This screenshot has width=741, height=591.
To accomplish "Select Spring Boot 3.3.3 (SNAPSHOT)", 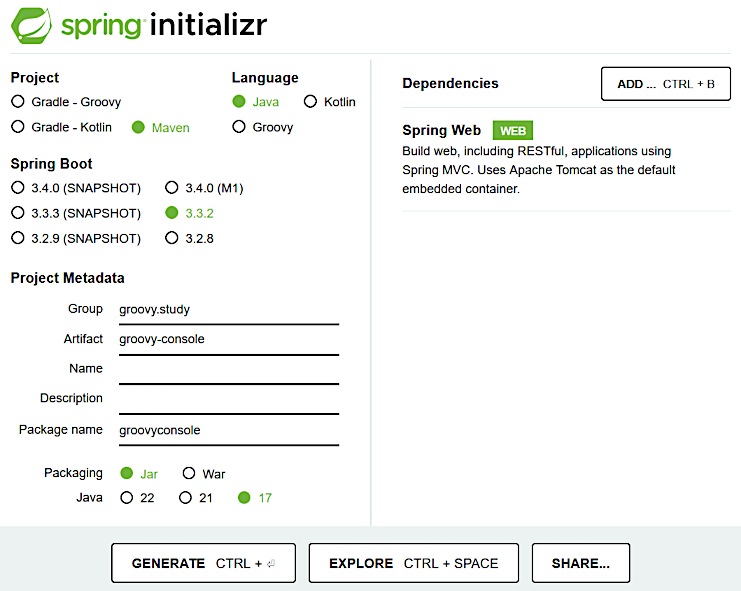I will tap(76, 213).
